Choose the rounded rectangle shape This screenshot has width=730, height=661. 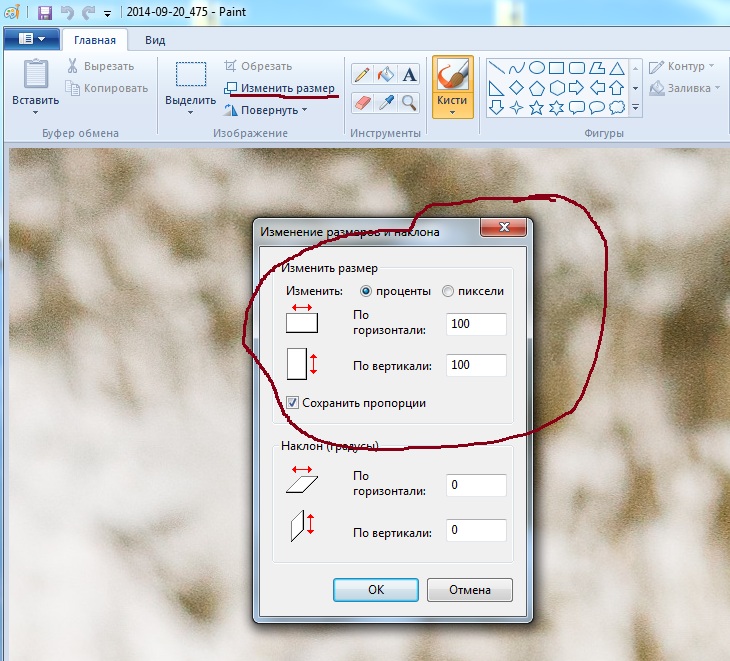point(577,68)
